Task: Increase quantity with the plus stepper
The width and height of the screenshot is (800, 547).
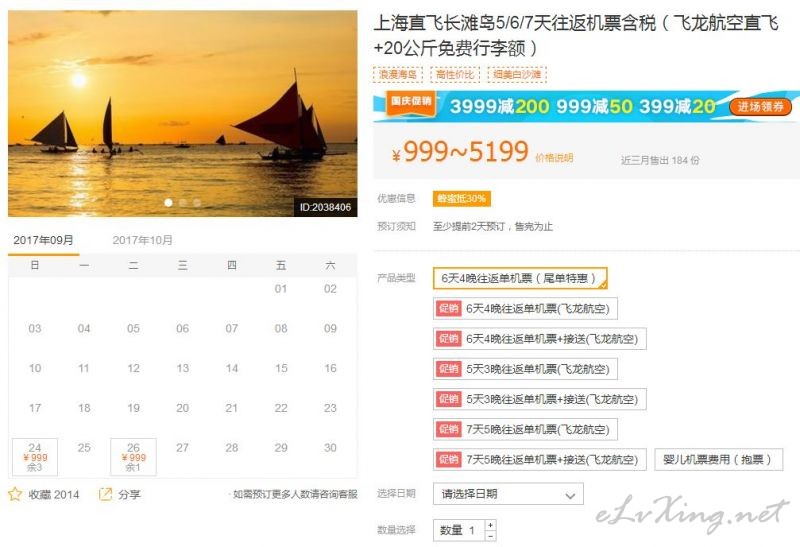Action: (x=490, y=525)
